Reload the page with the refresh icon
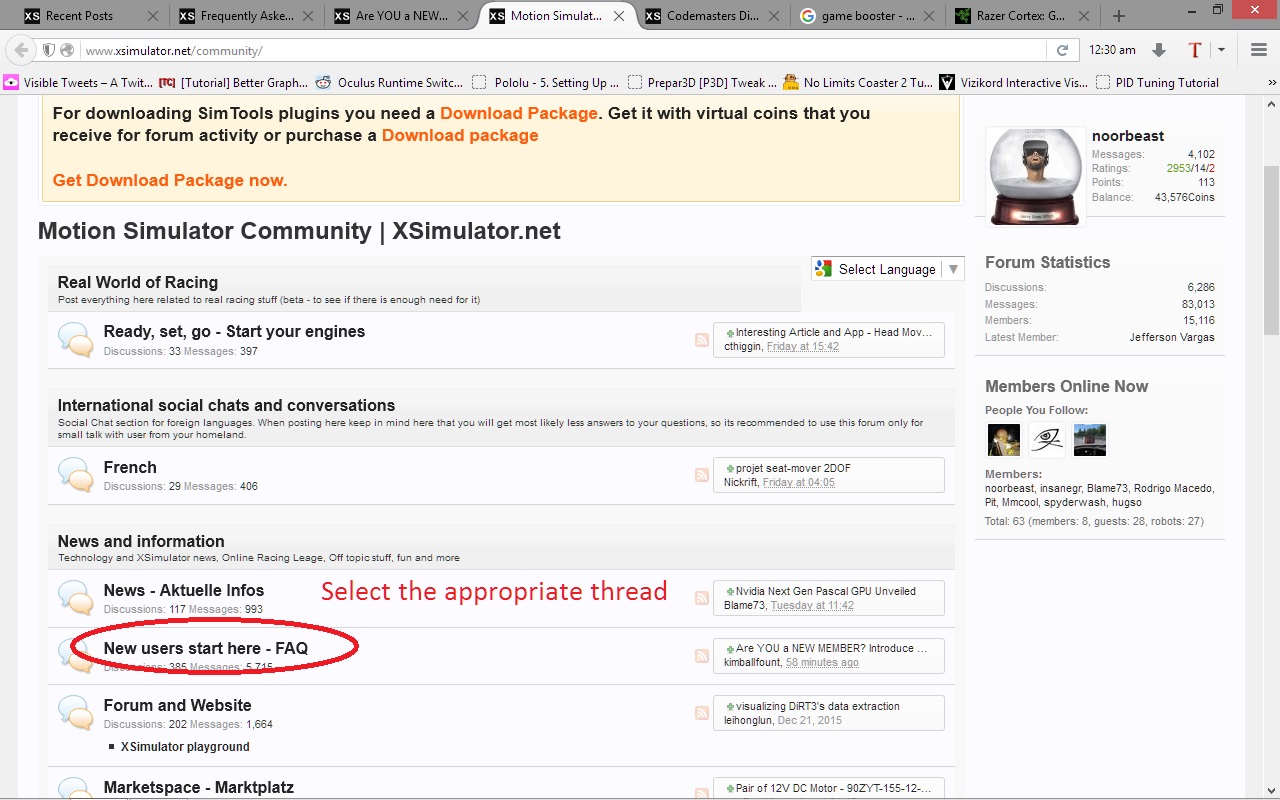The image size is (1280, 800). pos(1062,50)
